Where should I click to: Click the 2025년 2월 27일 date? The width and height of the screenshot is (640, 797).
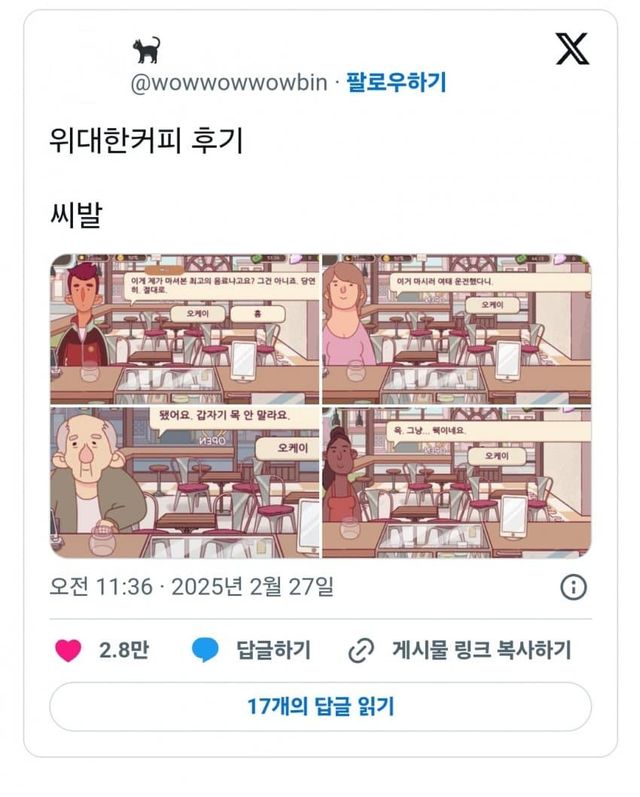(x=253, y=587)
